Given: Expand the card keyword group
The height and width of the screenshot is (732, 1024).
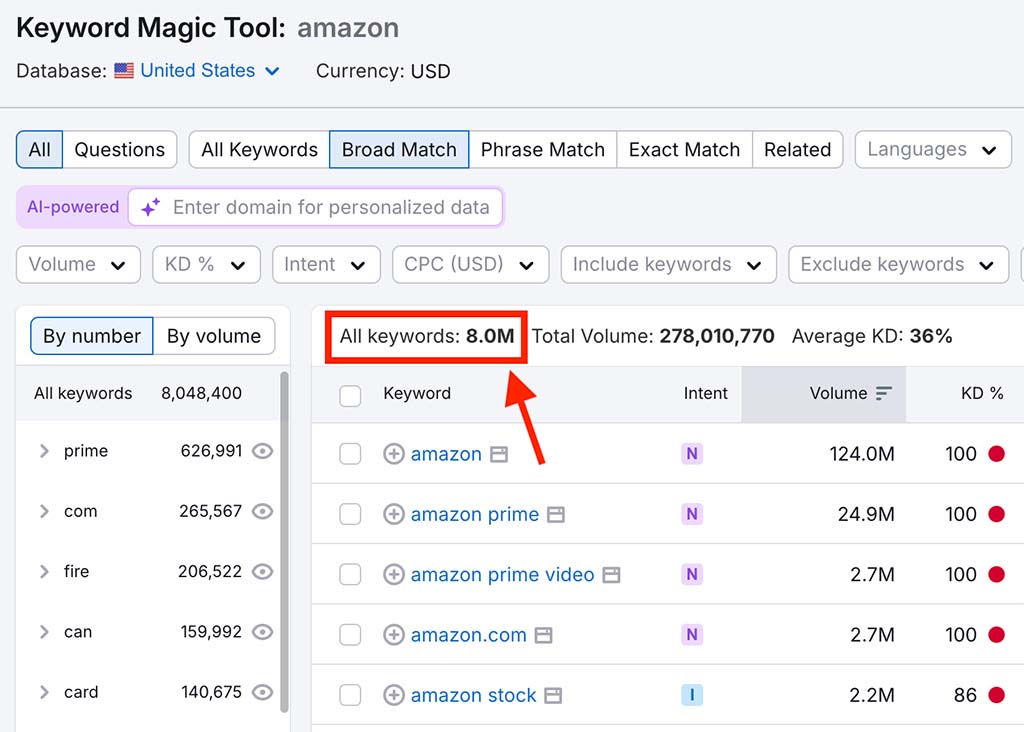Looking at the screenshot, I should click(x=44, y=692).
